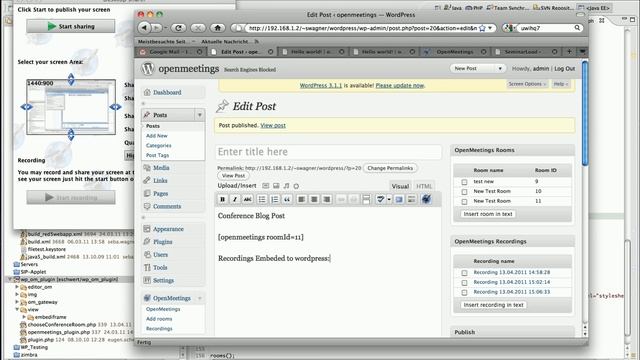
Task: Switch to the HTML editor tab
Action: click(424, 186)
